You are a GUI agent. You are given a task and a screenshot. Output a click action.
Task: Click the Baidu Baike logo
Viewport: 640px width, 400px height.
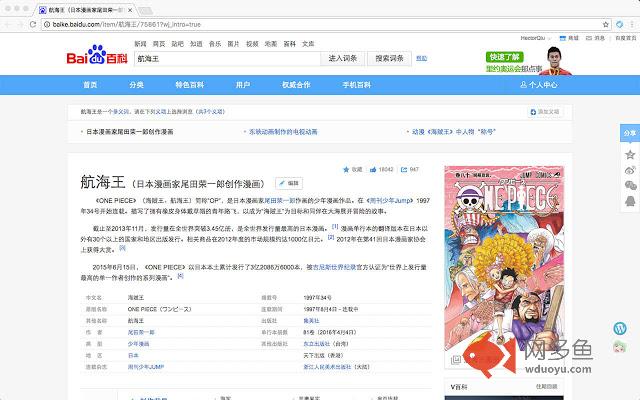tap(97, 55)
